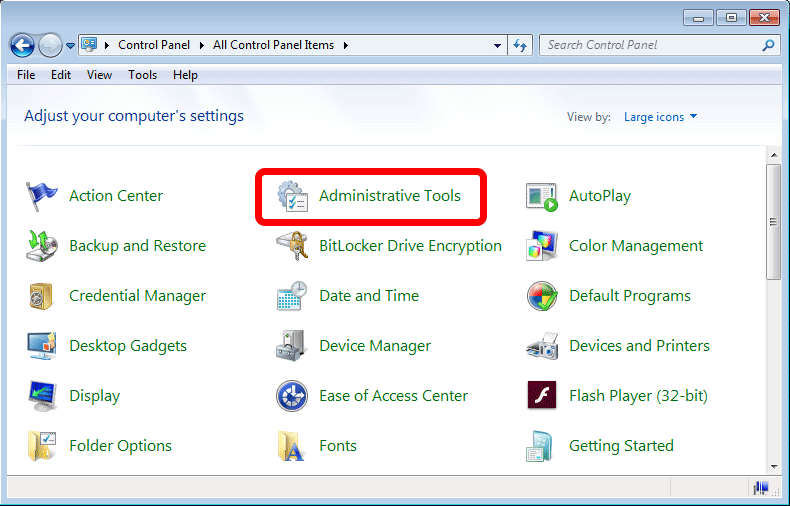Viewport: 790px width, 506px height.
Task: Open the recent pages dropdown arrow
Action: (71, 46)
